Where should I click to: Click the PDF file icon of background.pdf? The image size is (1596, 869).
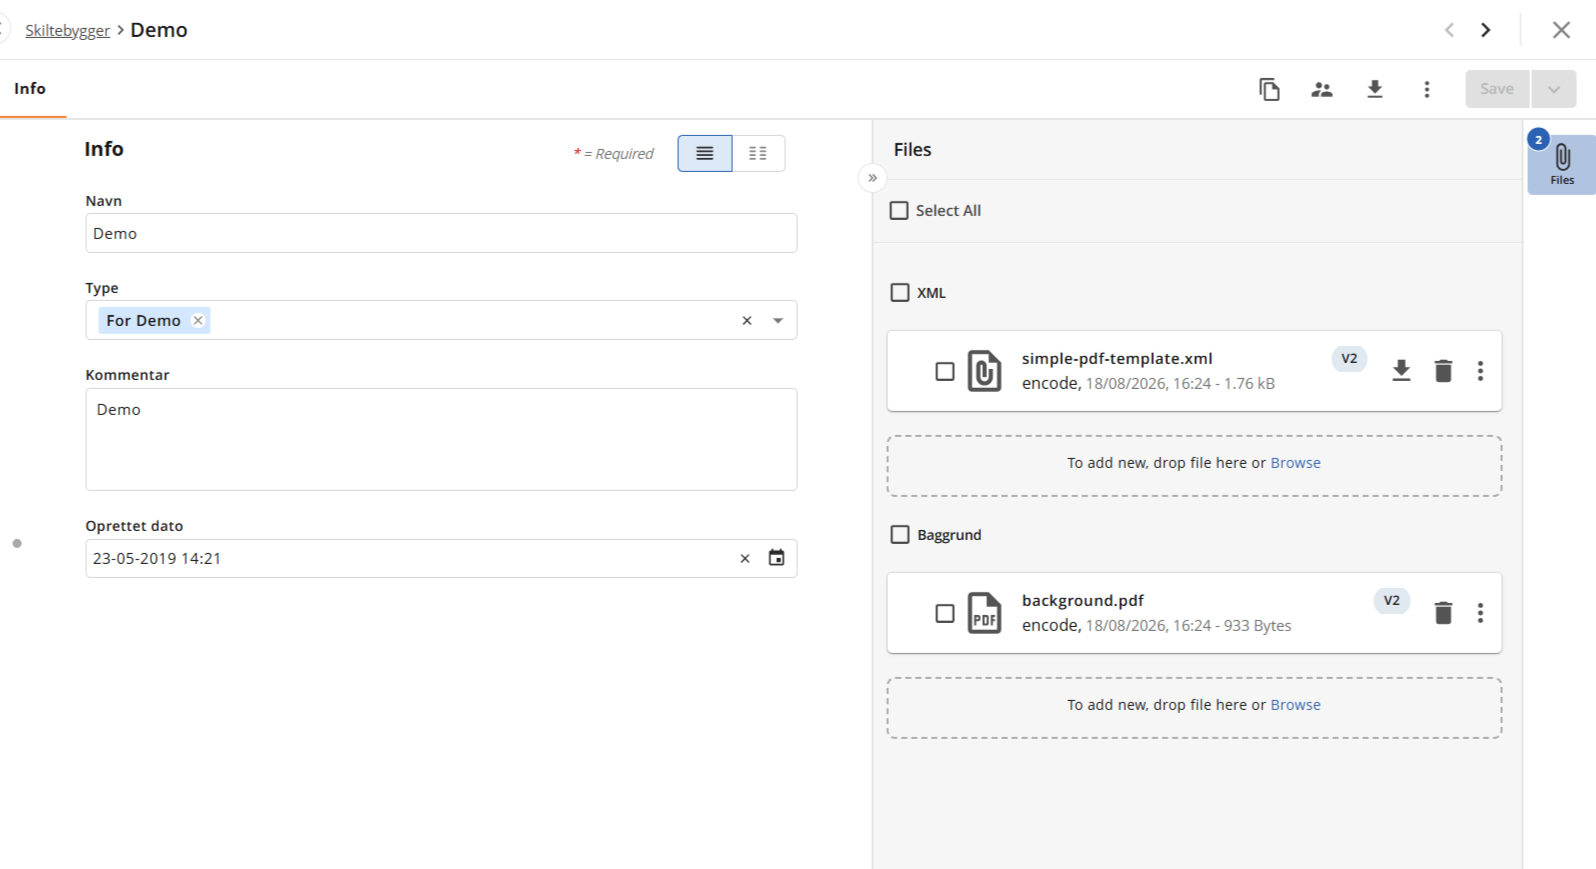click(x=984, y=613)
